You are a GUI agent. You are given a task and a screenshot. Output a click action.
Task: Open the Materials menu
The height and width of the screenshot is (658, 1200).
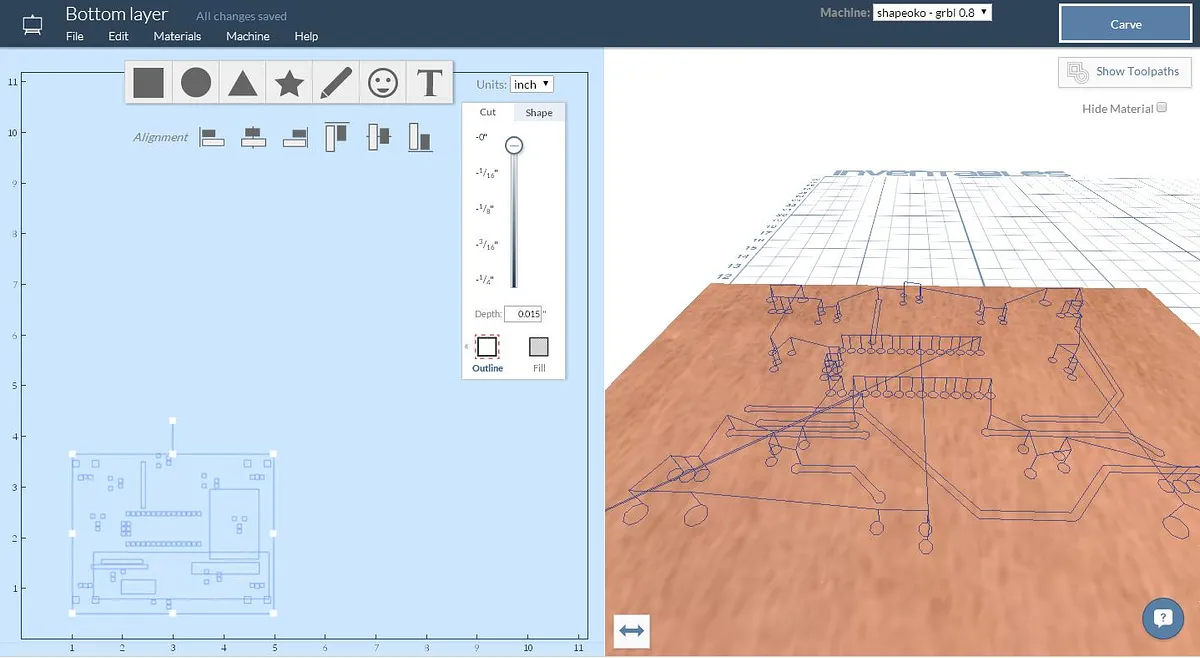tap(177, 36)
